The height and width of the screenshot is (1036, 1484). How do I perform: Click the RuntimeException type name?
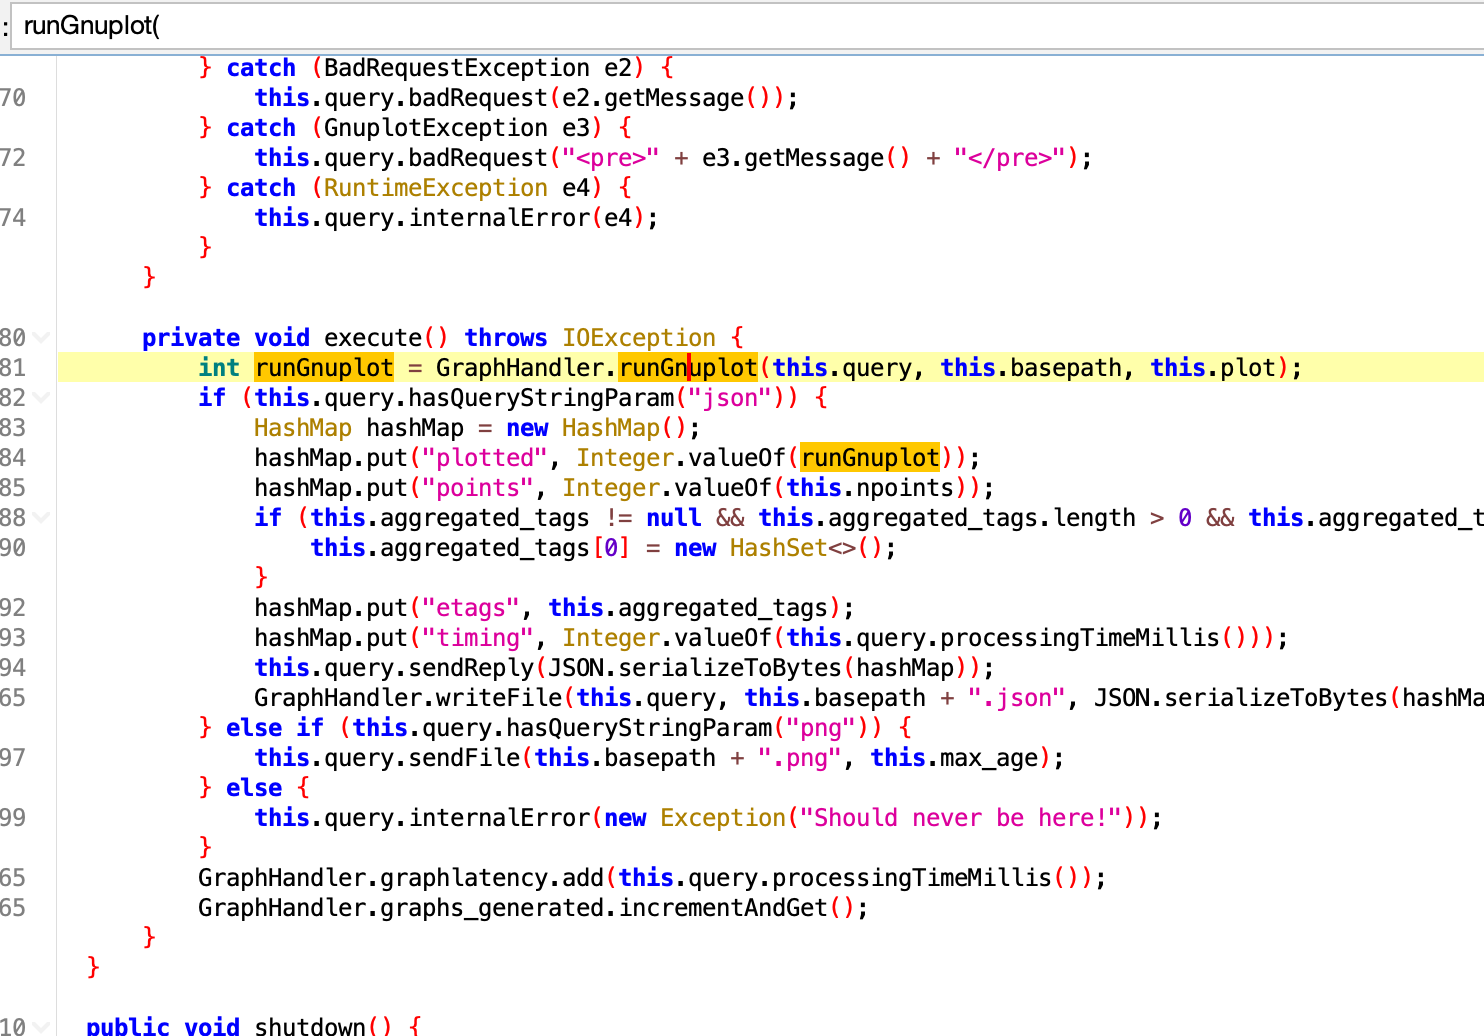pyautogui.click(x=436, y=187)
